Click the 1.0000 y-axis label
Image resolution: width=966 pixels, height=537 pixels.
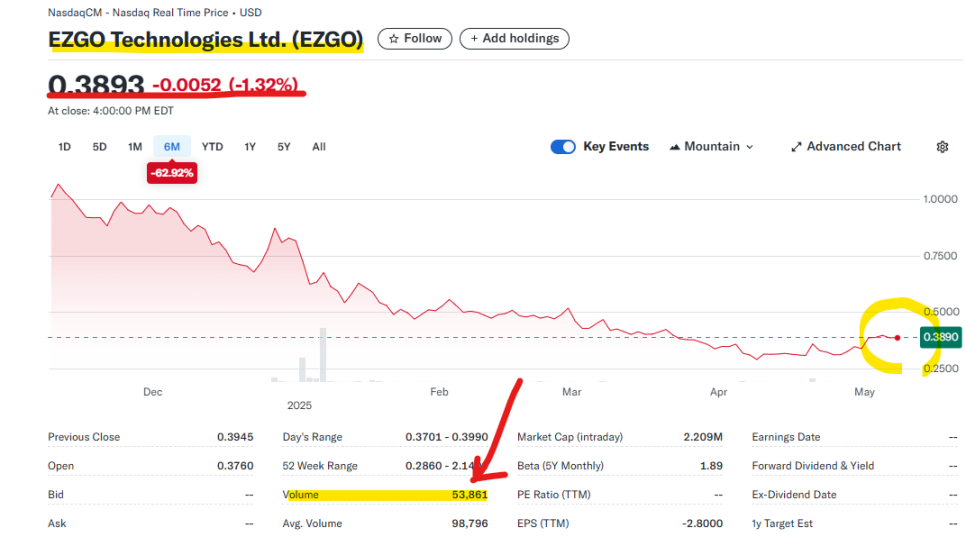pyautogui.click(x=940, y=199)
